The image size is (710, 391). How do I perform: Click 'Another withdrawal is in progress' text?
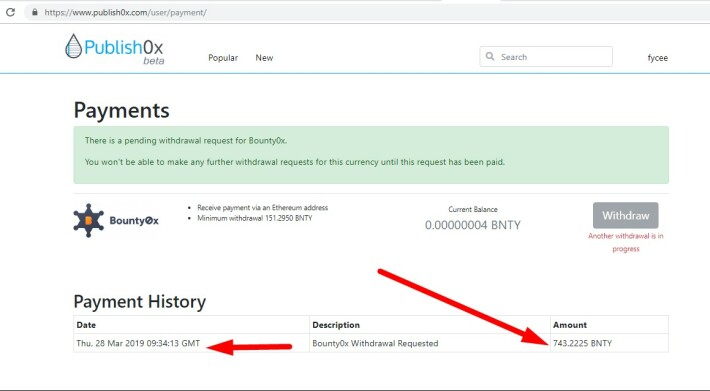pyautogui.click(x=625, y=243)
